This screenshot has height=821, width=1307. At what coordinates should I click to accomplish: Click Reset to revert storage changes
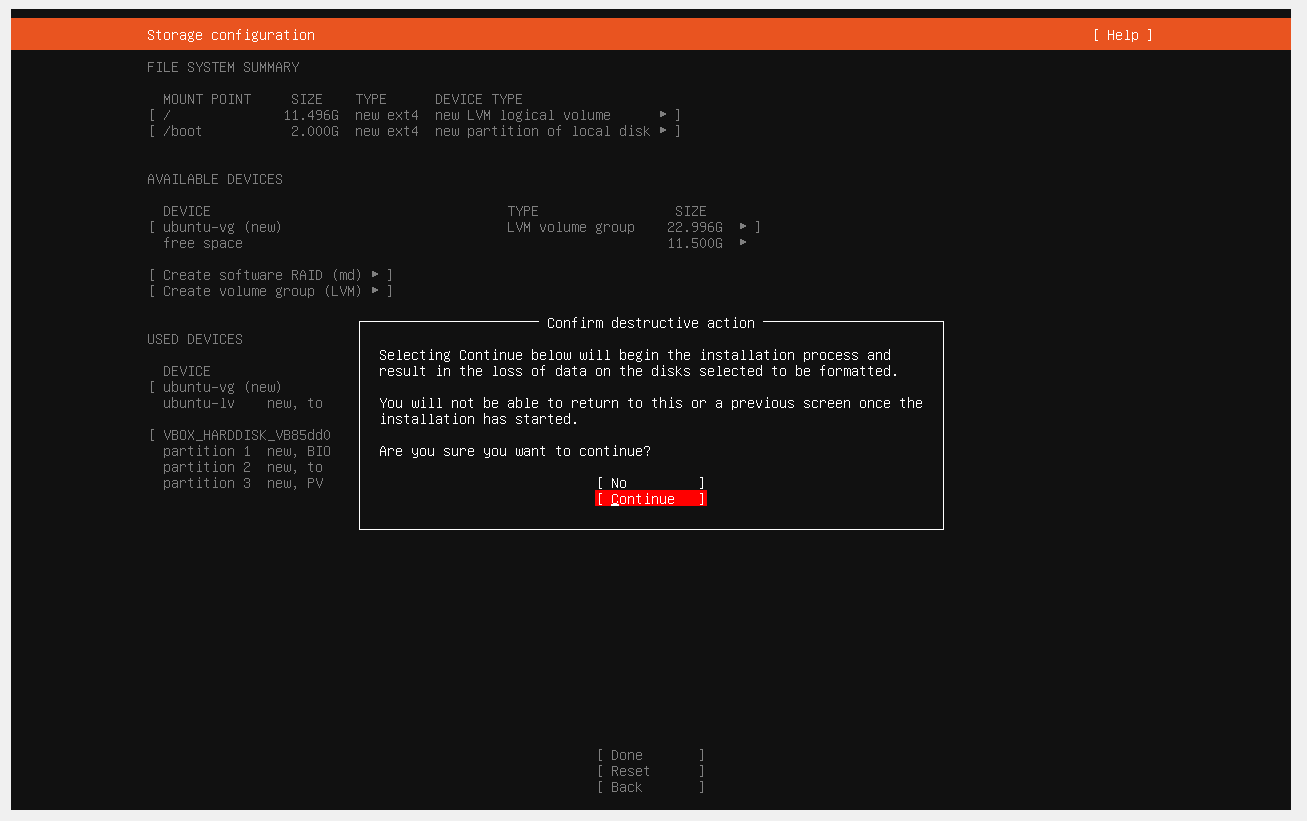tap(651, 771)
